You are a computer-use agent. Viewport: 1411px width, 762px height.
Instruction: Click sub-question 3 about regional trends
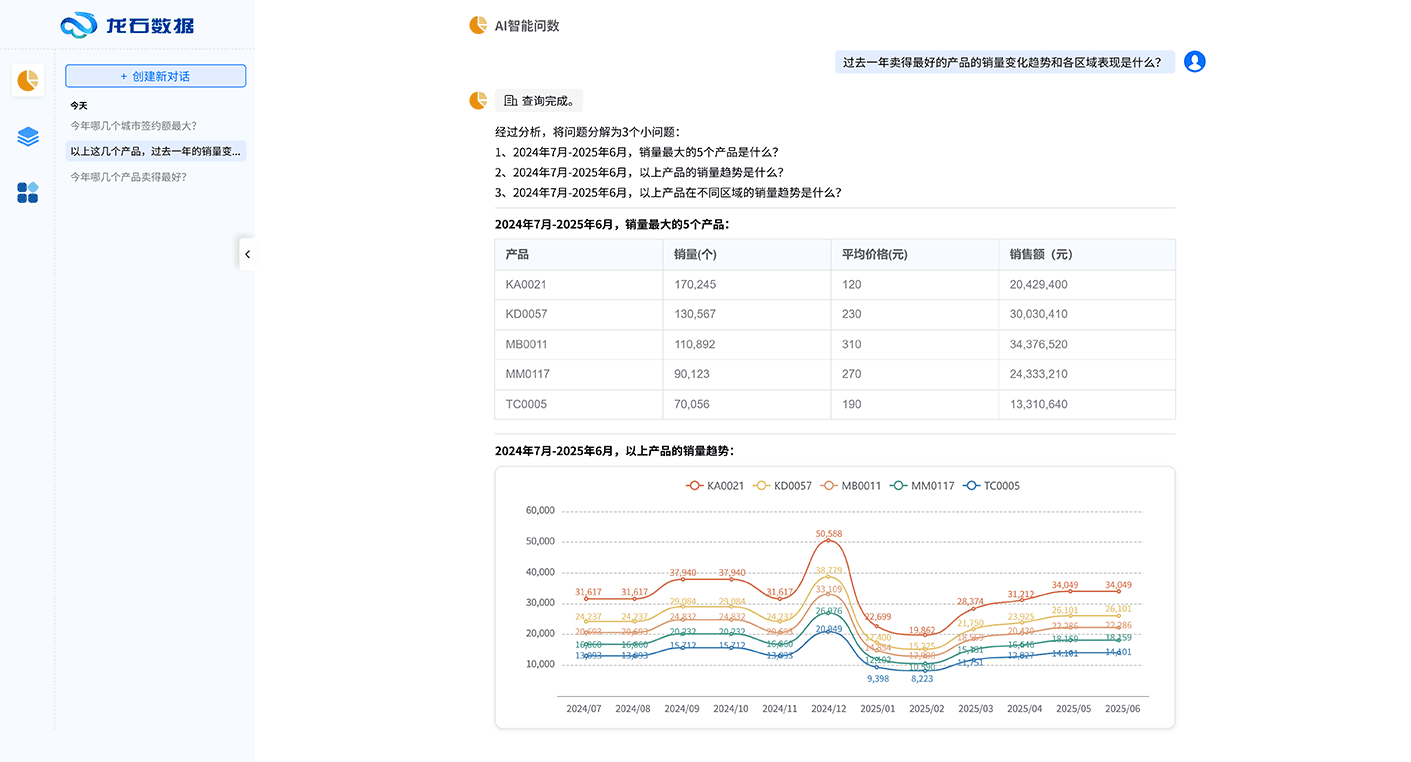(x=668, y=193)
